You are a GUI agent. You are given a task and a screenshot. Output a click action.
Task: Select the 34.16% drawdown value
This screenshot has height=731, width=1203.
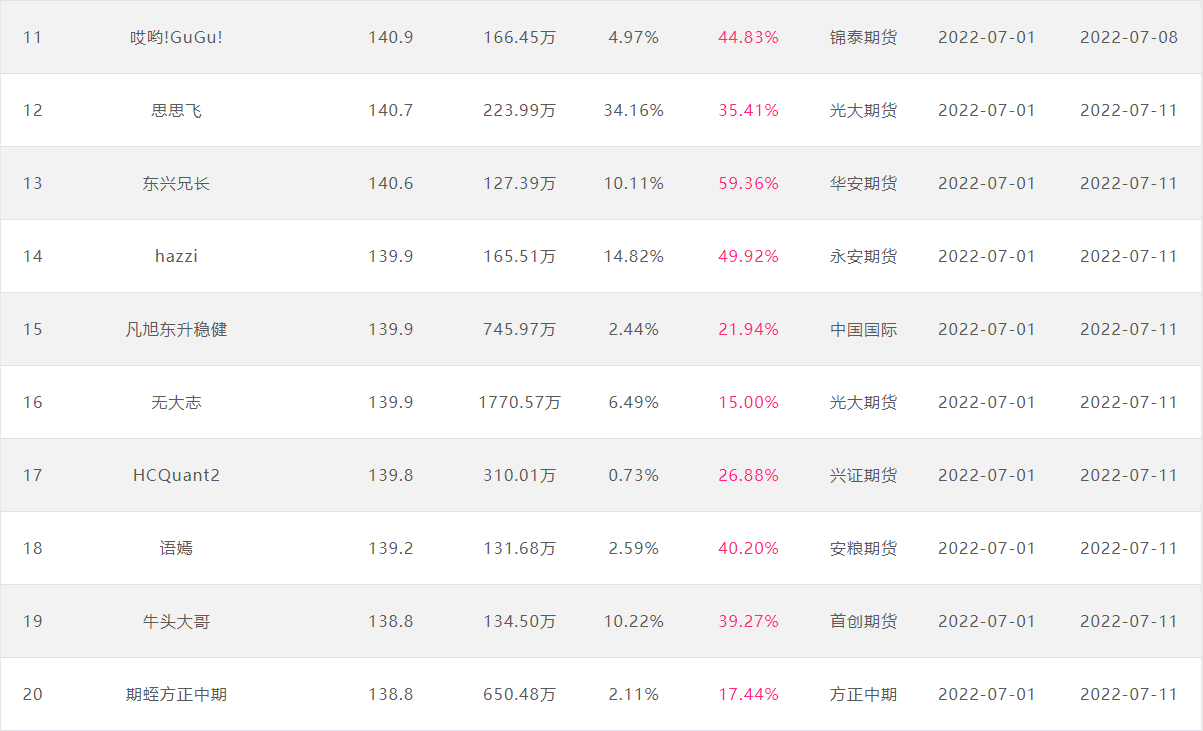tap(633, 110)
